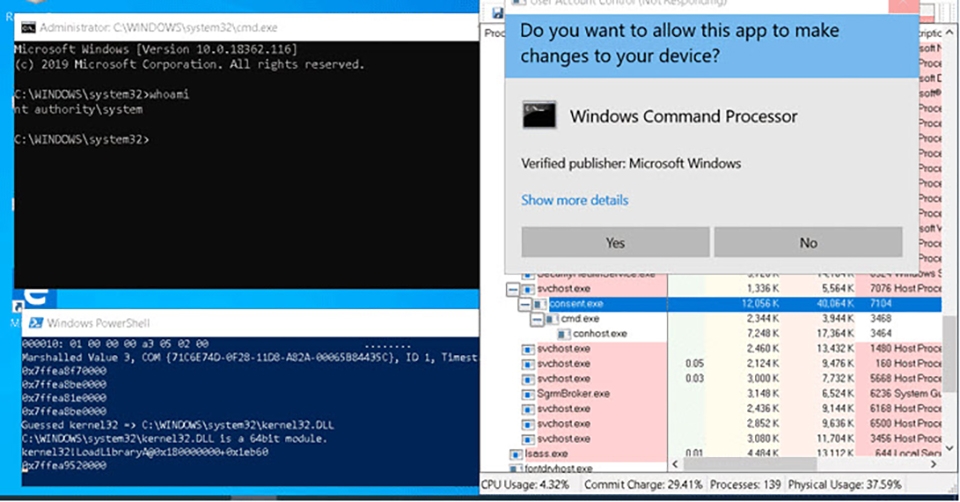Image resolution: width=960 pixels, height=502 pixels.
Task: Click the "nt authority\system" output line in cmd
Action: [78, 110]
